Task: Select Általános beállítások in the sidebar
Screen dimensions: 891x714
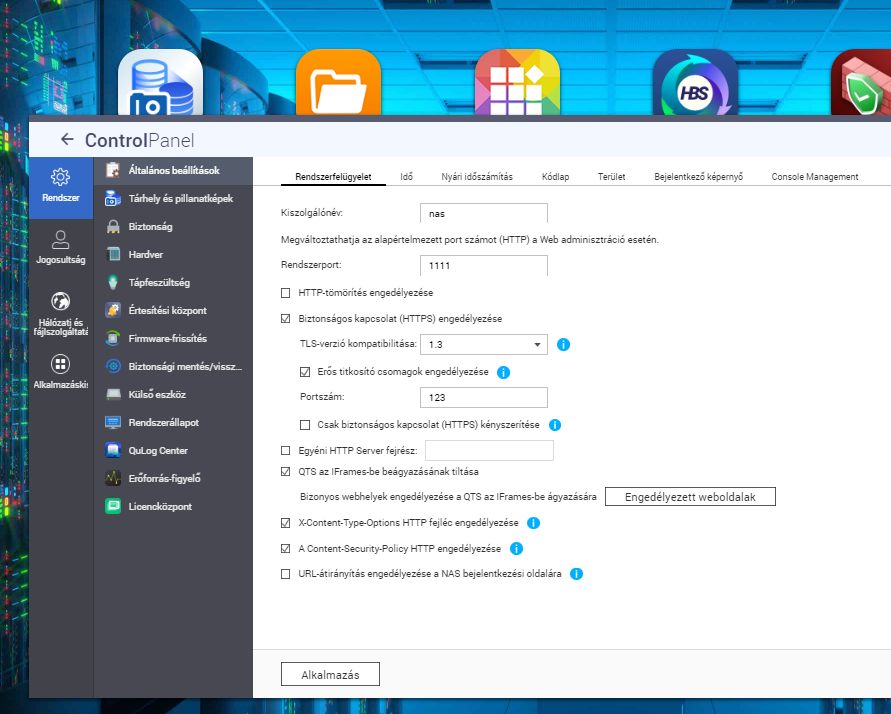Action: 173,170
